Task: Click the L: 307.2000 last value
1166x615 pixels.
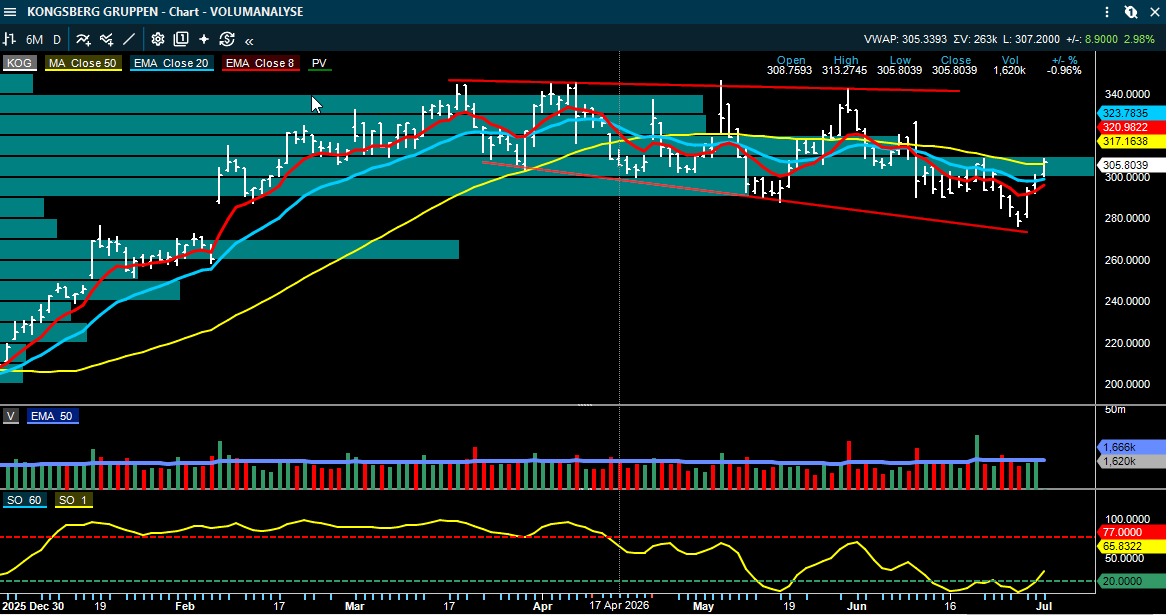Action: tap(1031, 39)
